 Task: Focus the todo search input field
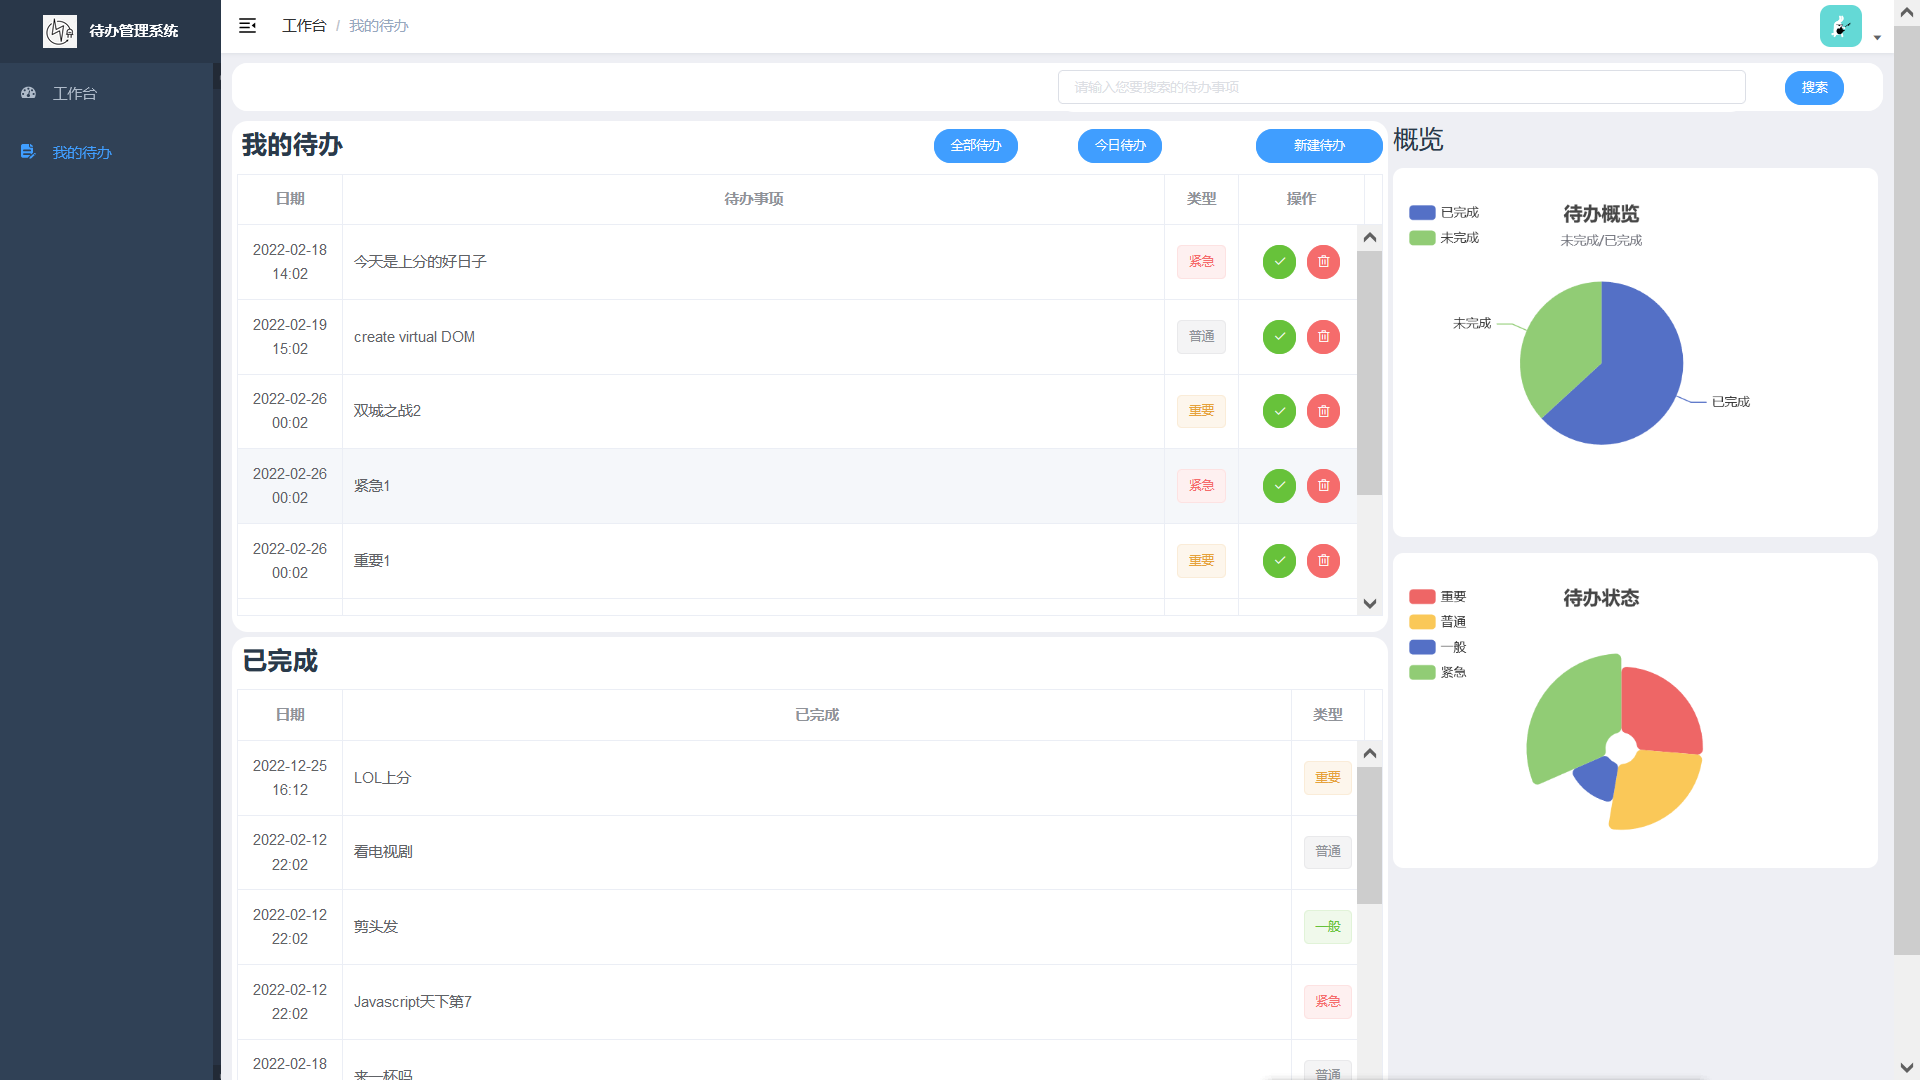pyautogui.click(x=1401, y=87)
